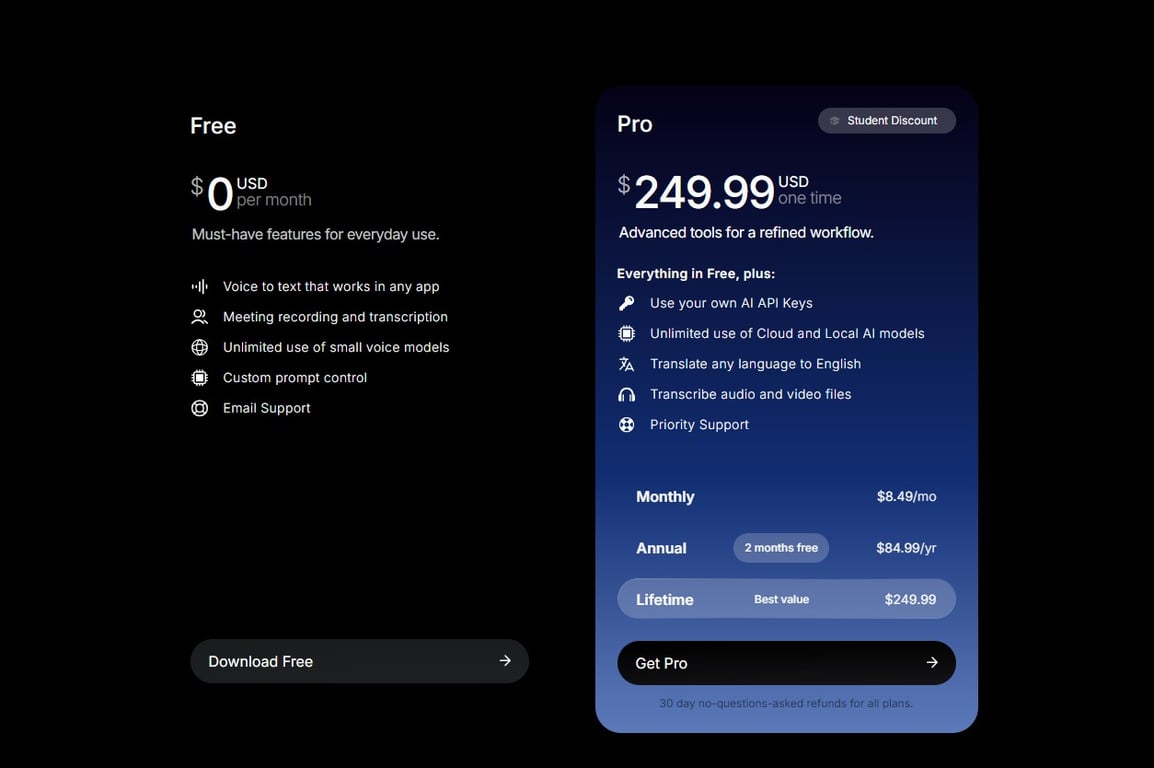Click the Best value label on Lifetime
1154x768 pixels.
(x=781, y=600)
